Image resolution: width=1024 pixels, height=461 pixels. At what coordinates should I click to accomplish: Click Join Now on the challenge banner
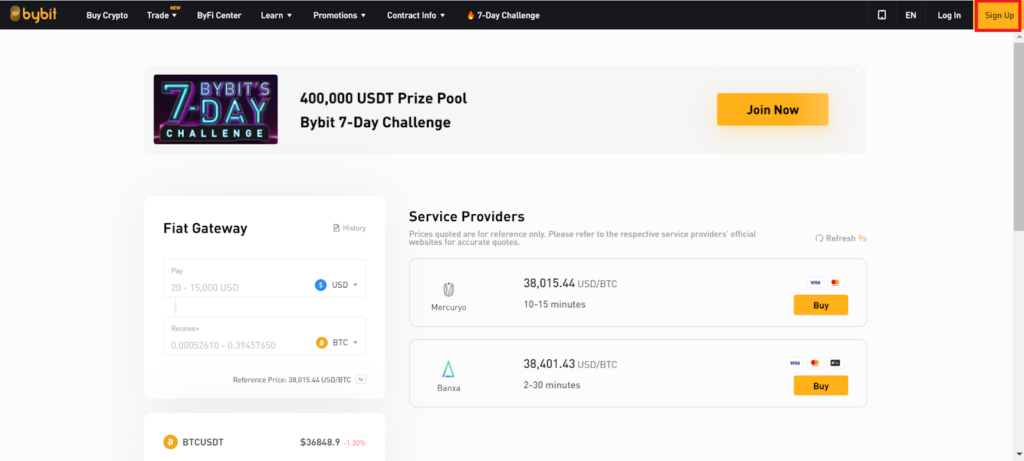pos(772,110)
